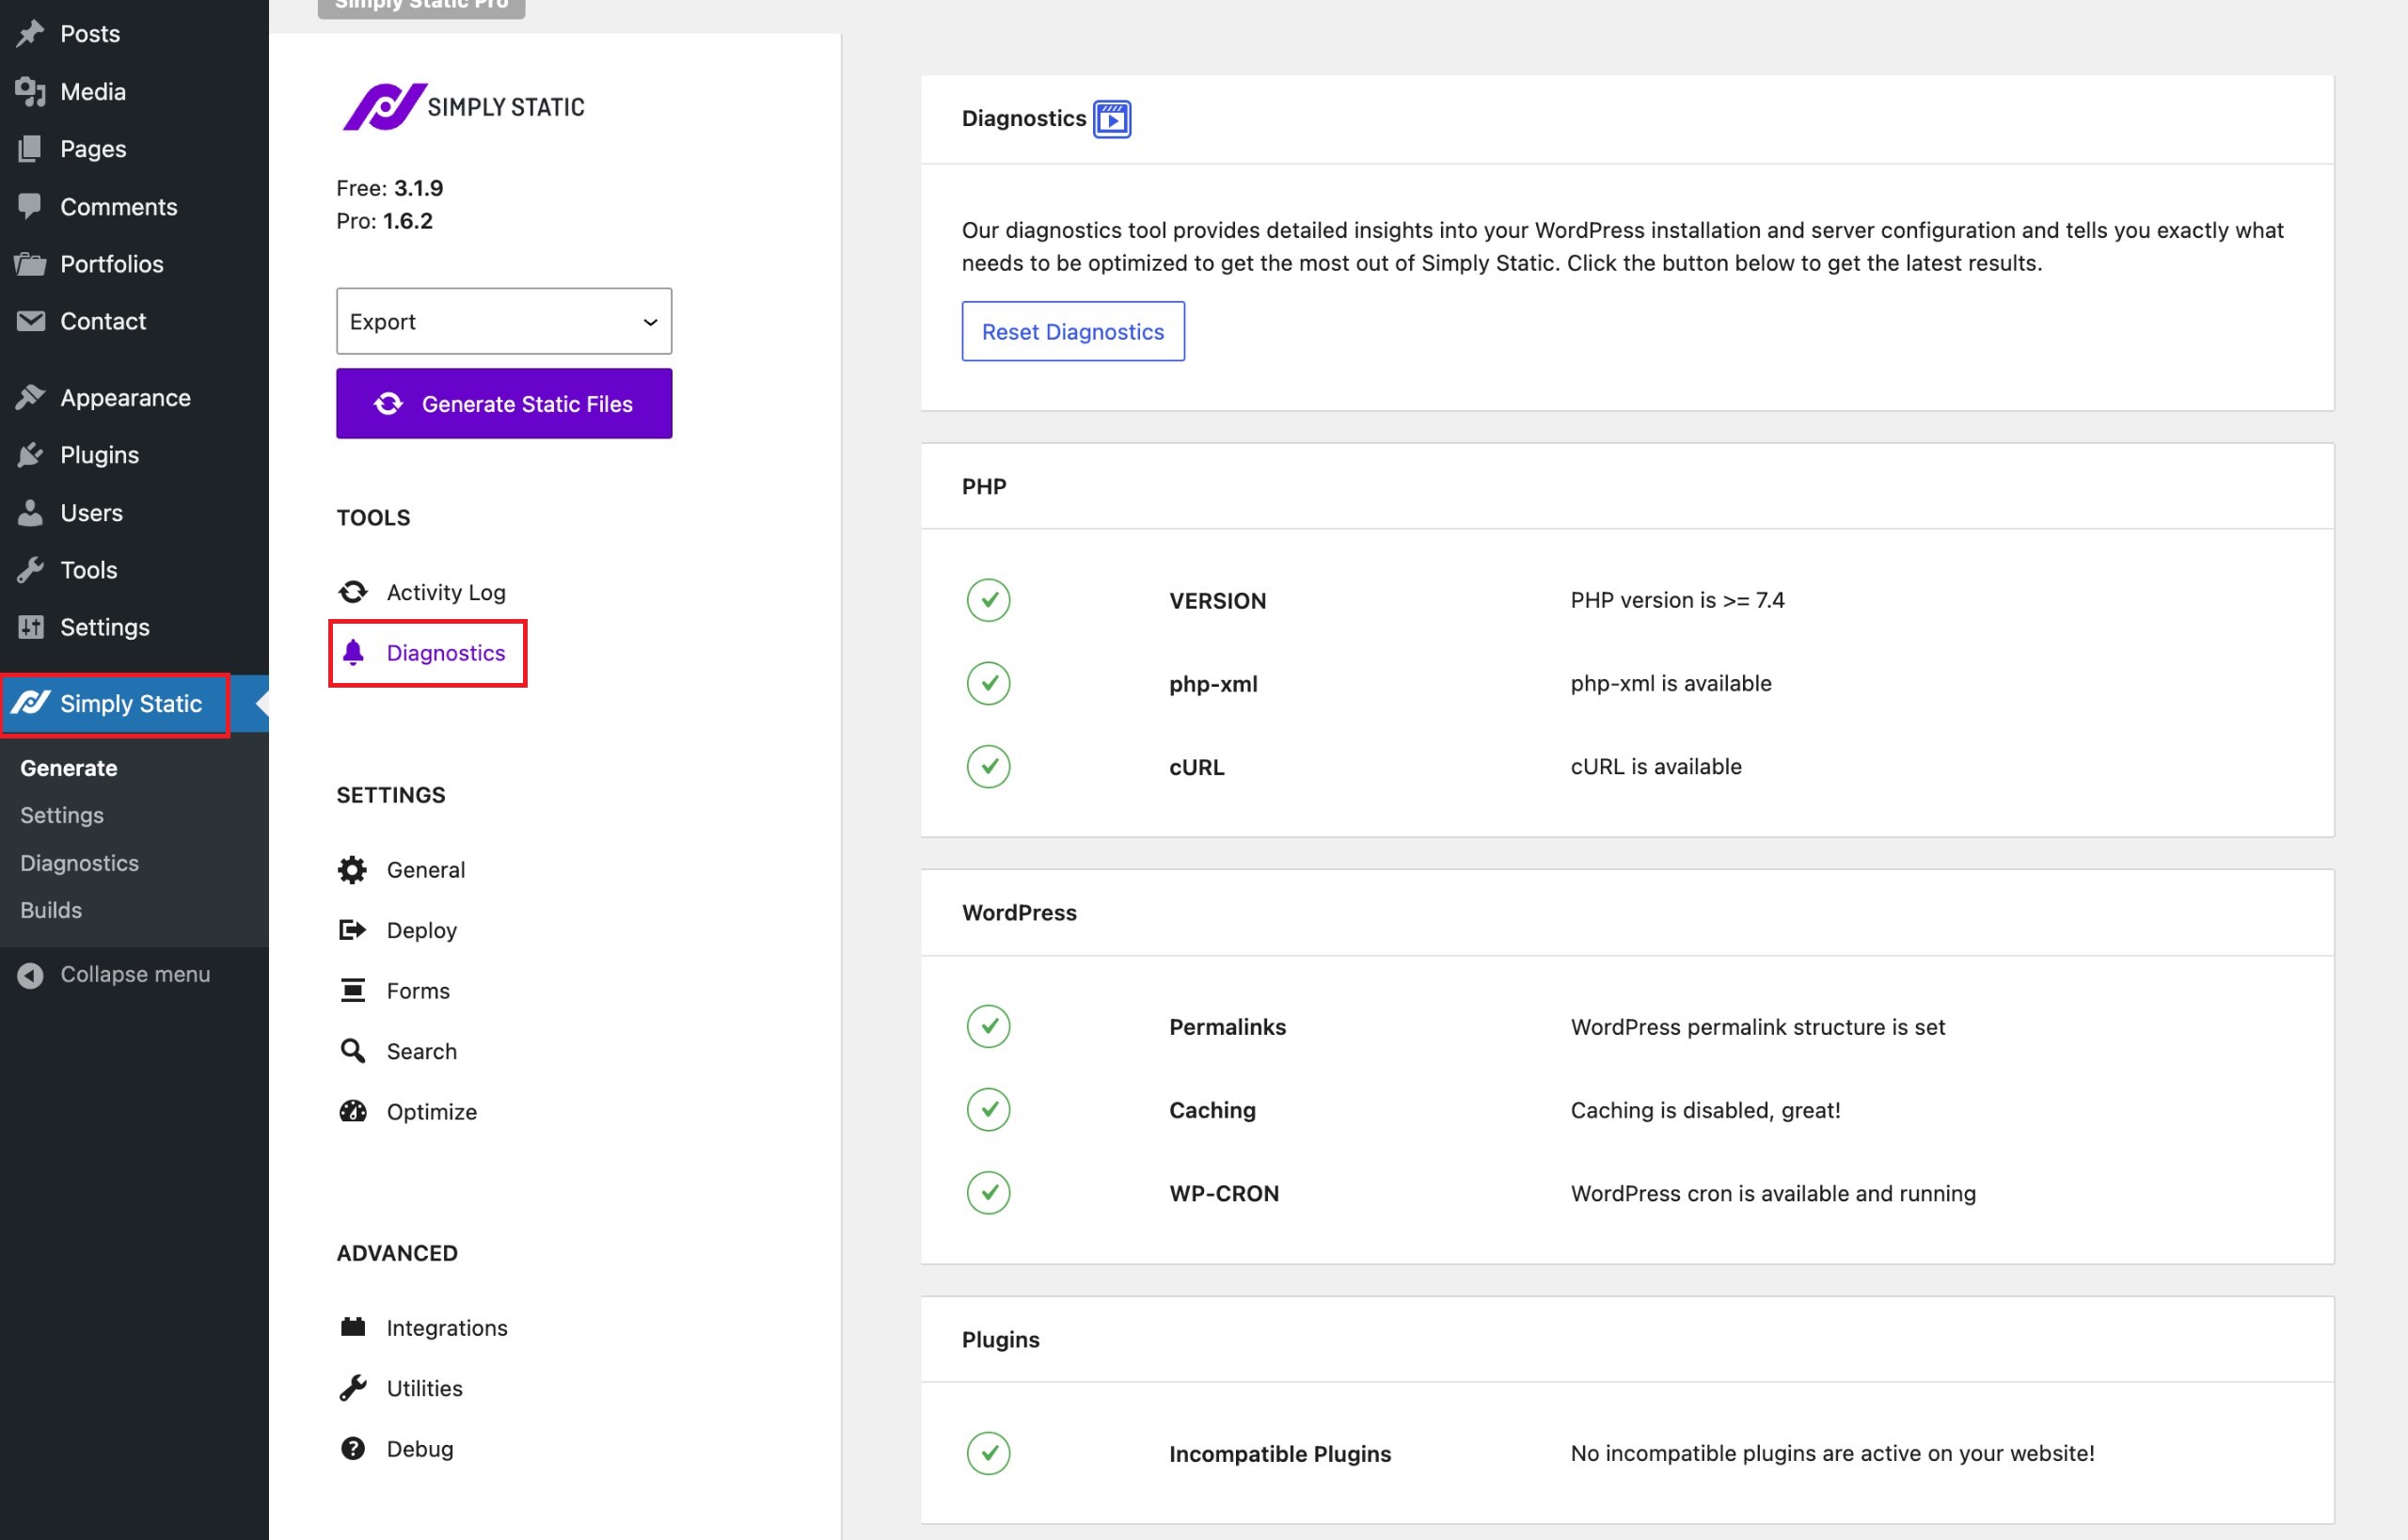Click the Users person icon
The image size is (2408, 1540).
pyautogui.click(x=30, y=512)
